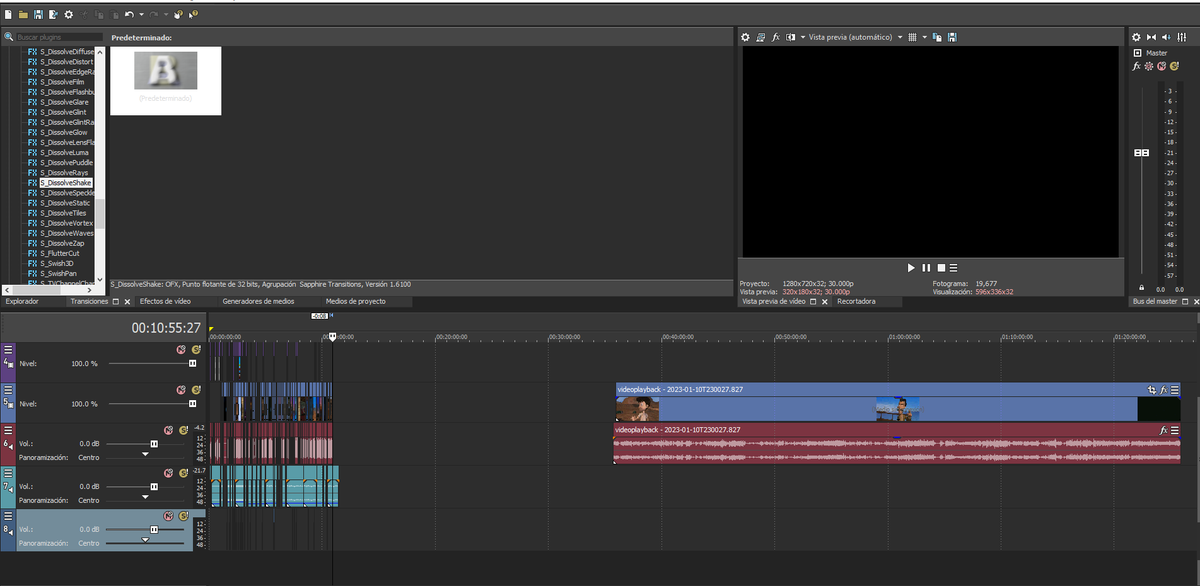Open the Generadores de medios tab
The width and height of the screenshot is (1200, 586).
(x=258, y=301)
